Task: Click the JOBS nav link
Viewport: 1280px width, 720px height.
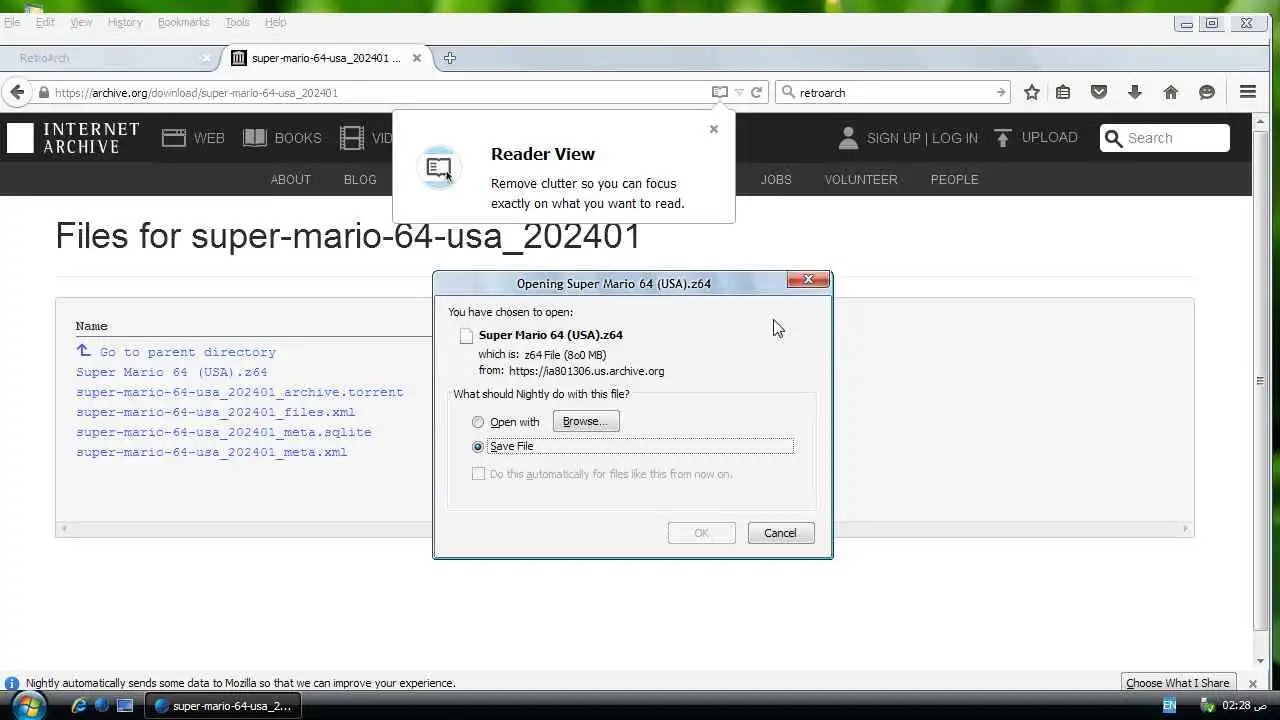Action: click(776, 180)
